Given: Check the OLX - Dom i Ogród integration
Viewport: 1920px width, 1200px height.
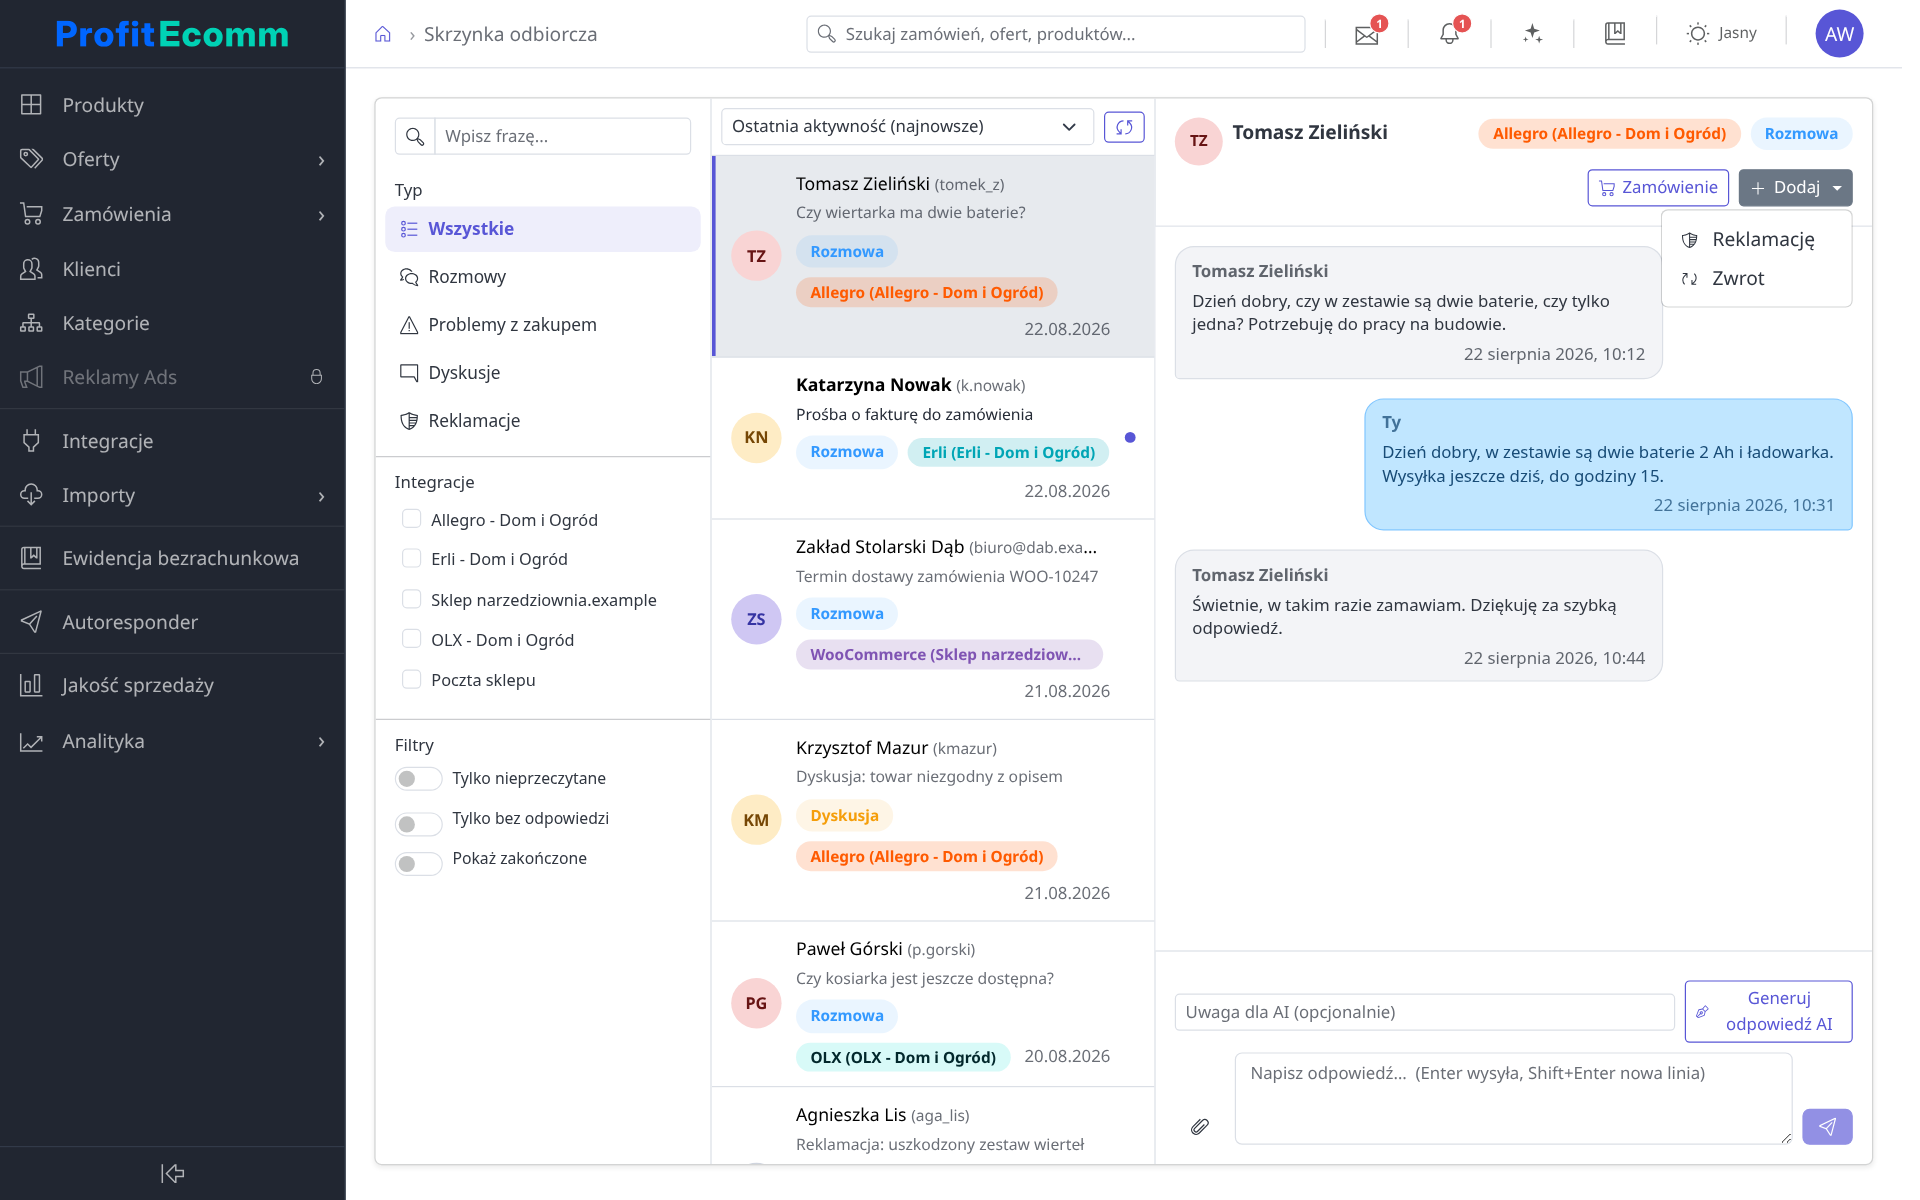Looking at the screenshot, I should click(x=411, y=639).
